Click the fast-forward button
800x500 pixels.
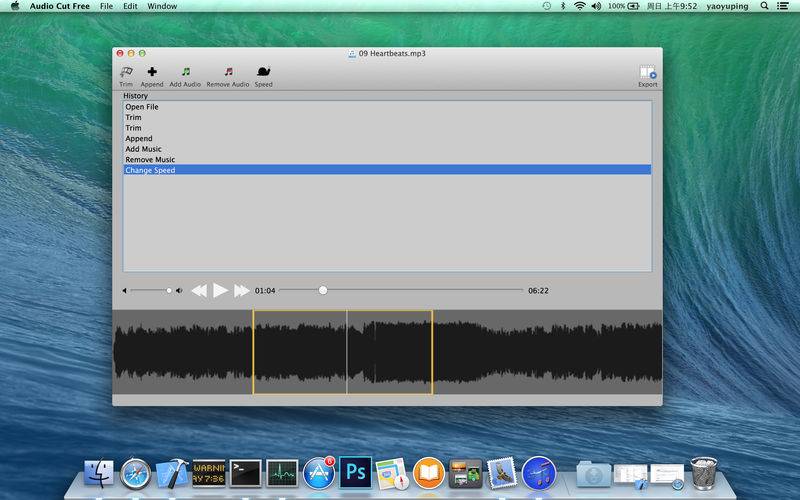point(241,291)
